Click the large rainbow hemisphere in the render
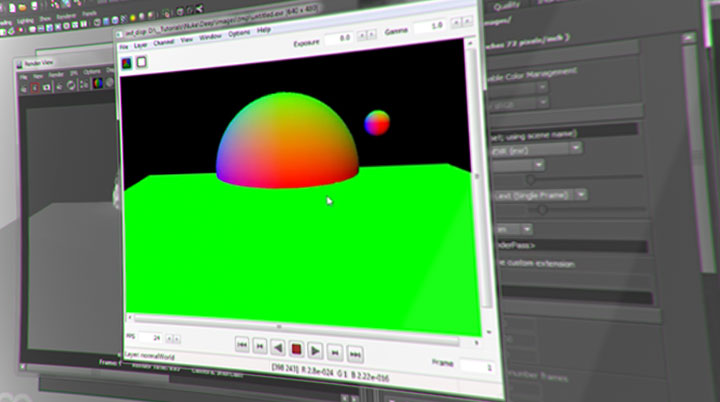The width and height of the screenshot is (720, 402). click(287, 142)
